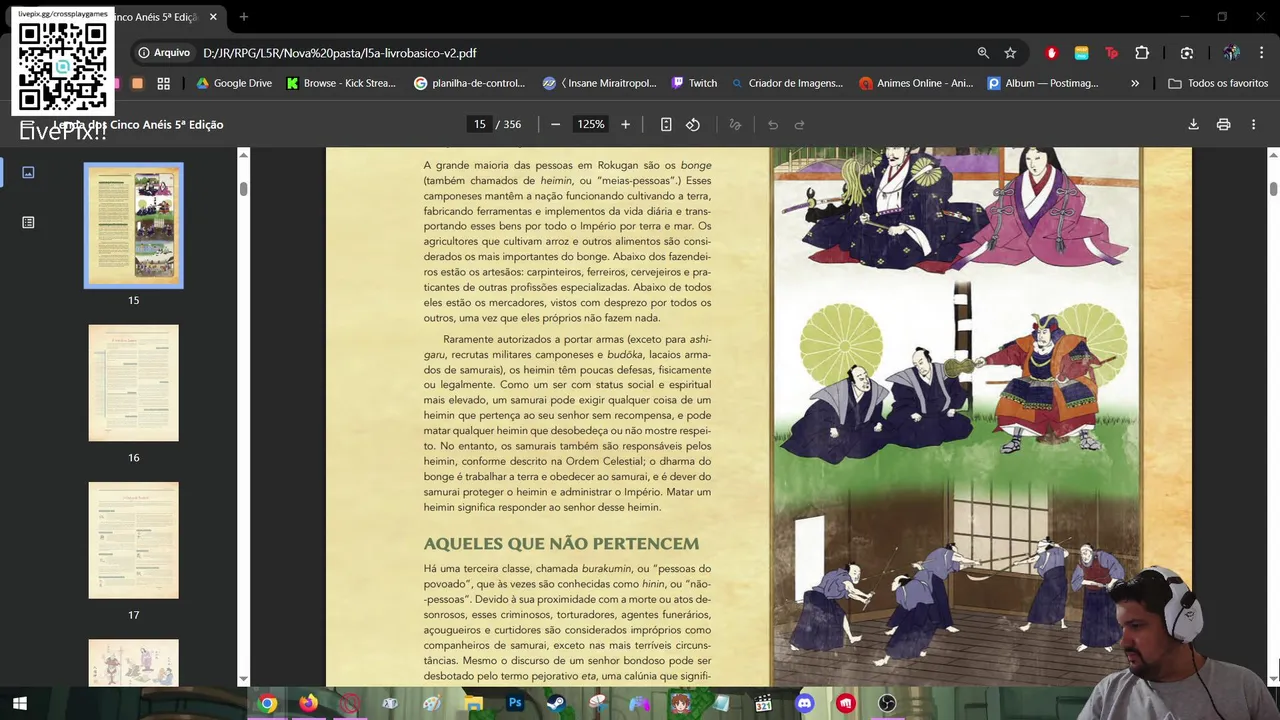Open the Chrome profile avatar

coord(1231,53)
